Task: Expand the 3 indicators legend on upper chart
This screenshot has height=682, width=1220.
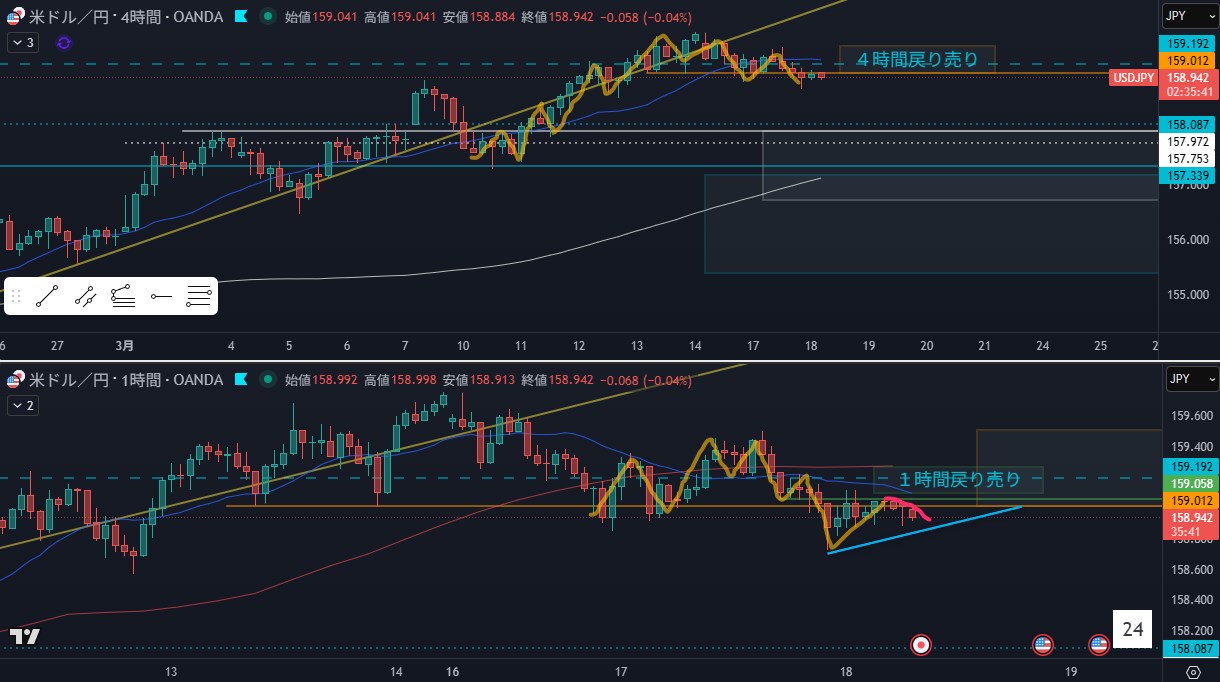Action: (x=22, y=42)
